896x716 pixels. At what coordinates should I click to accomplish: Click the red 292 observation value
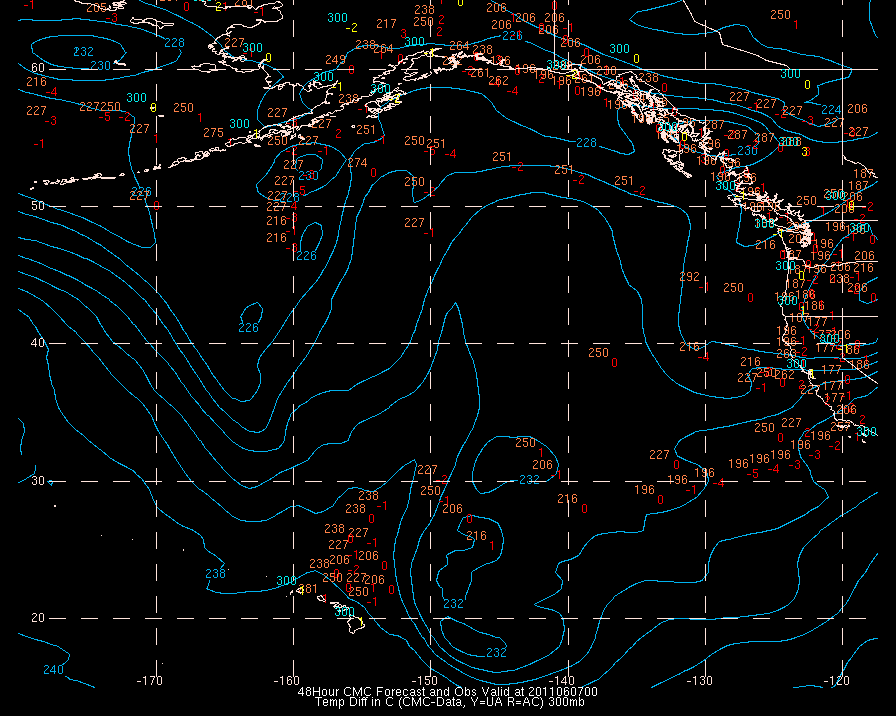click(689, 277)
